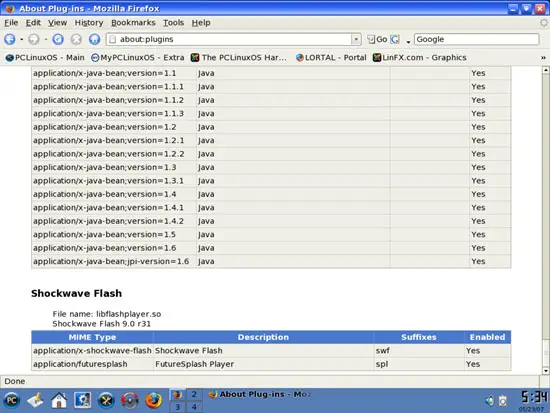Click the Firefox throbber activity icon
Viewport: 550px width, 413px height.
click(x=544, y=23)
